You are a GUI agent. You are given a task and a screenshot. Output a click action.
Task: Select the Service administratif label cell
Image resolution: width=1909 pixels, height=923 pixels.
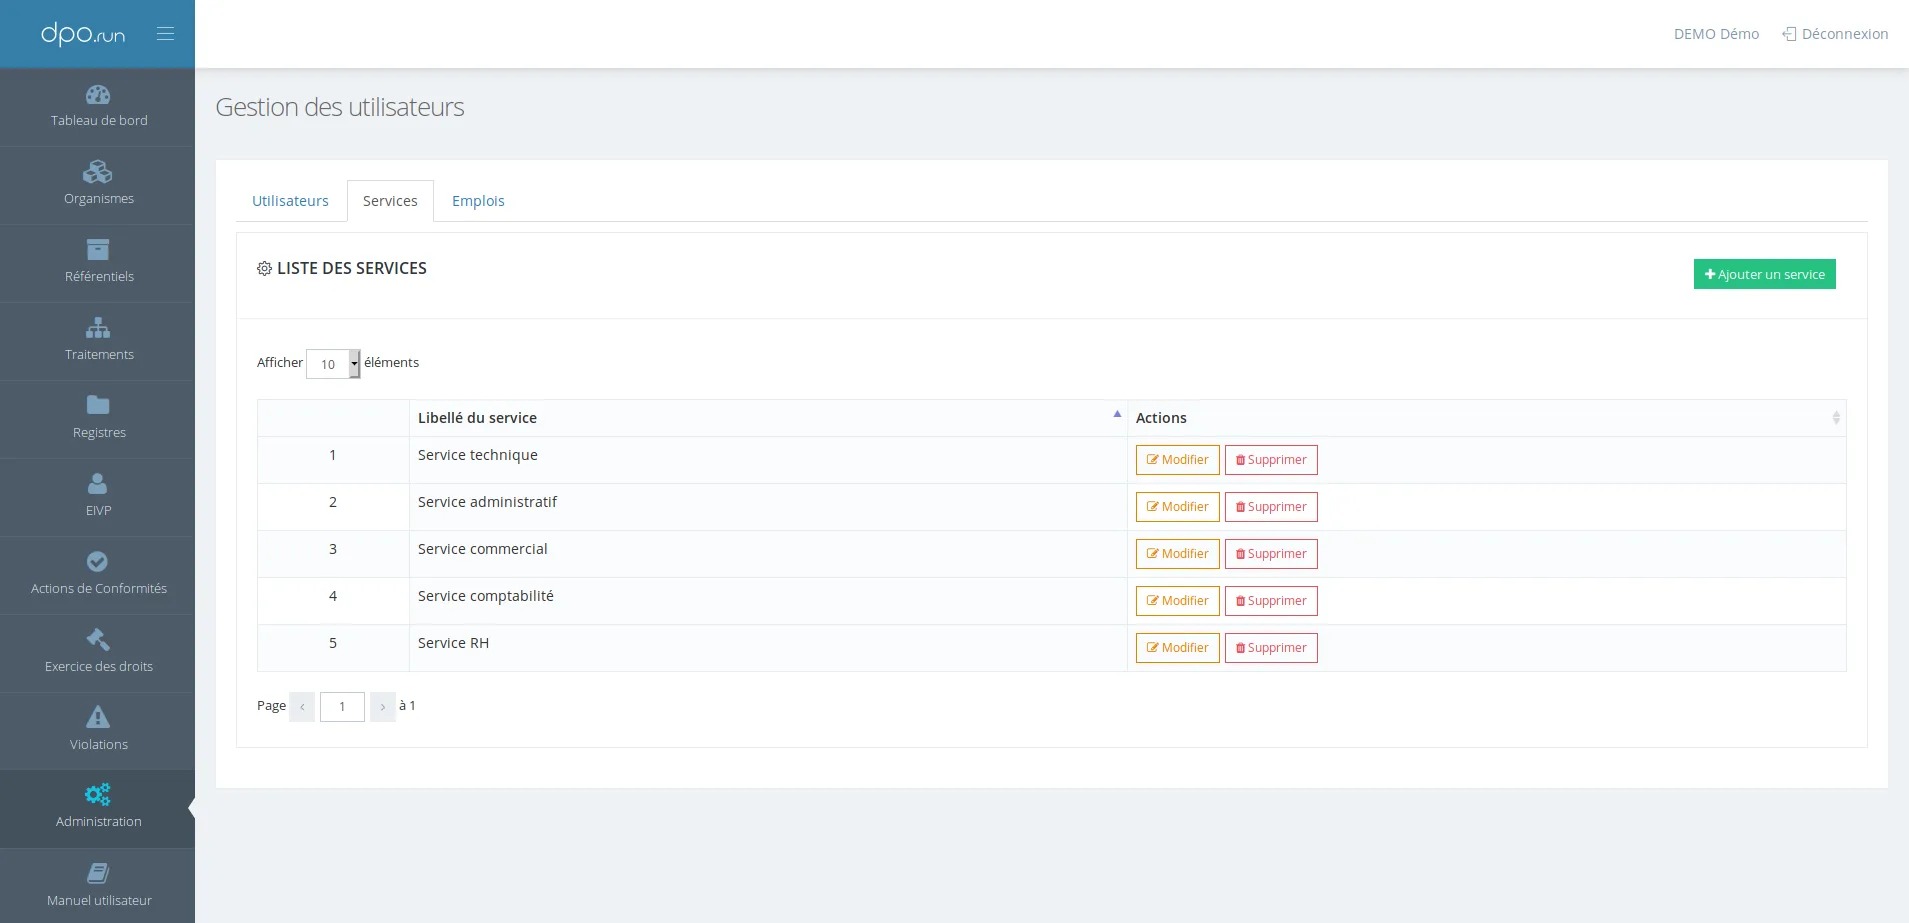768,507
